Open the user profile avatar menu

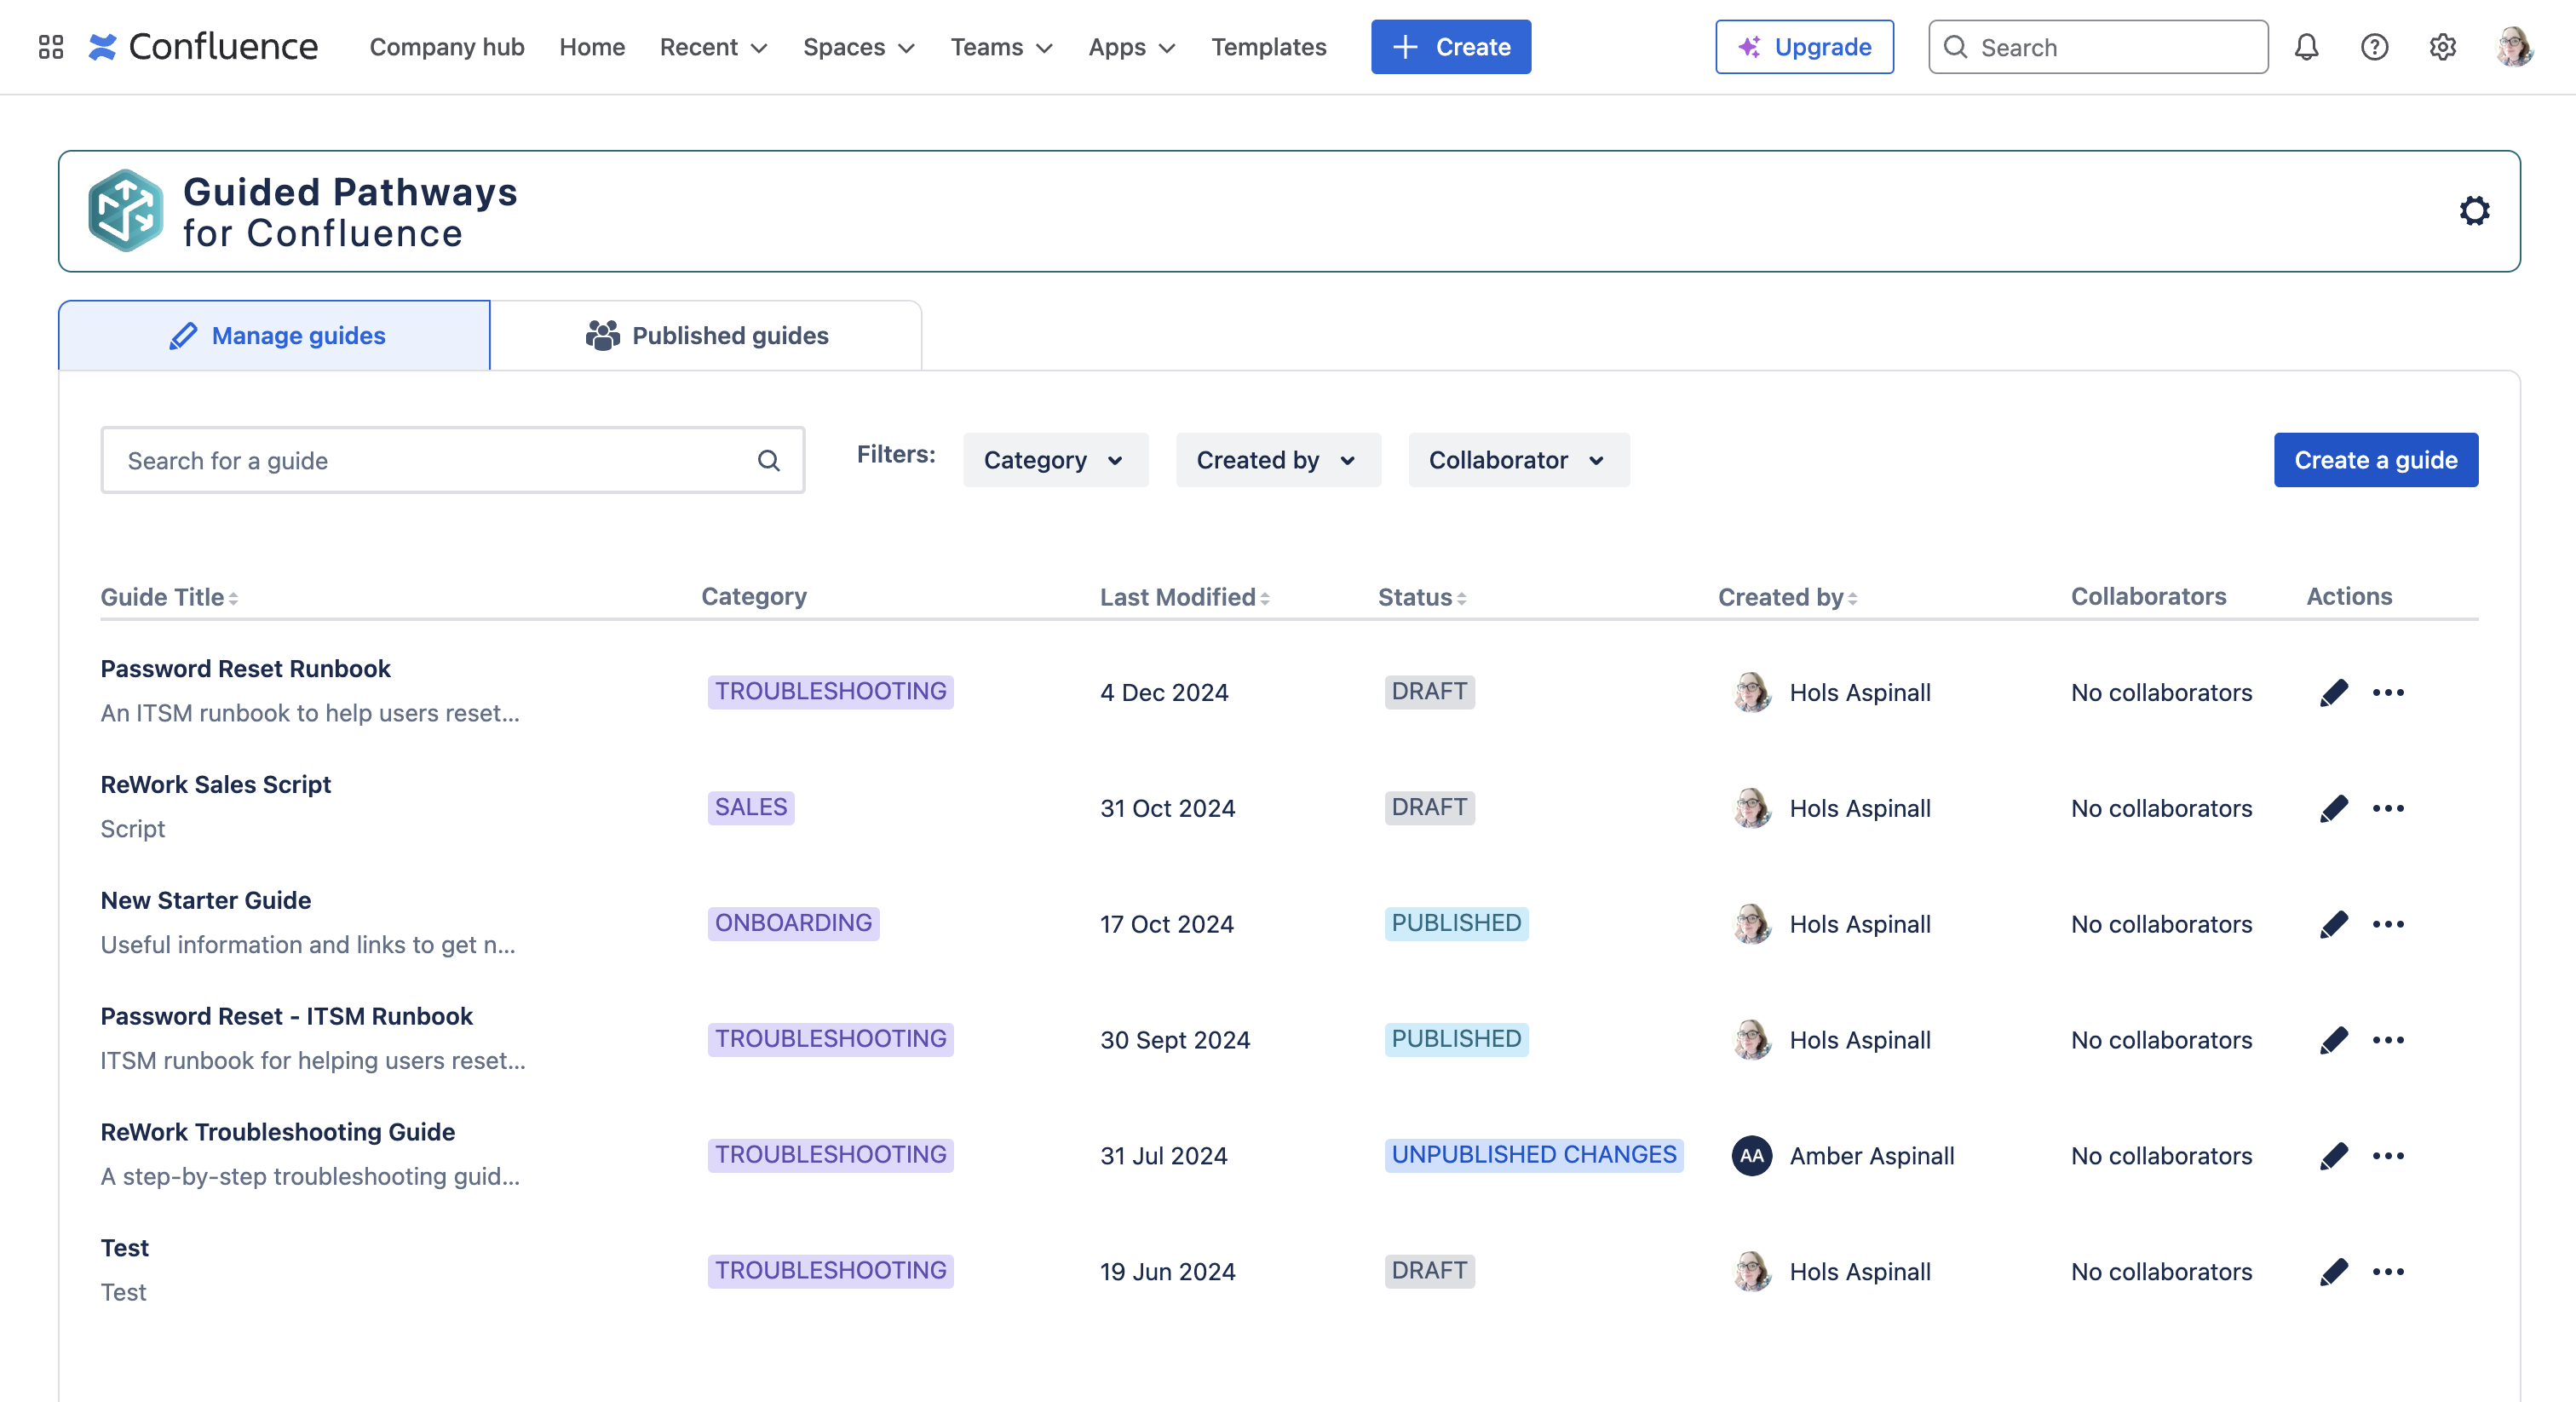(2514, 47)
